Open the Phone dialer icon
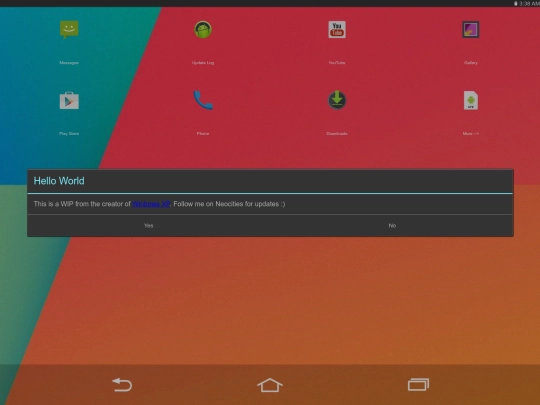 tap(203, 100)
